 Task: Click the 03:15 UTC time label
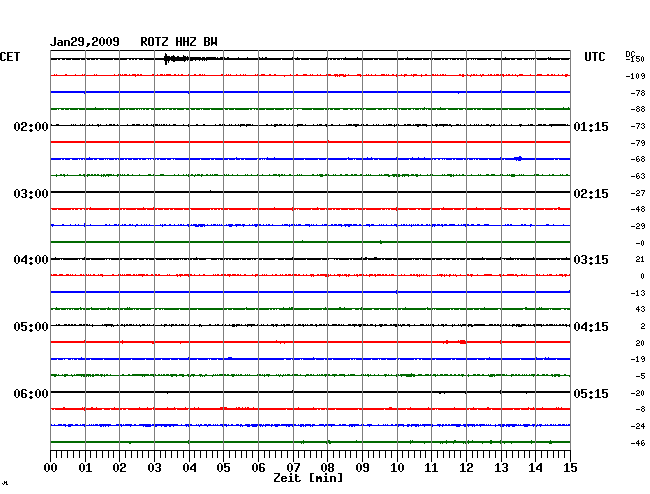(x=591, y=260)
